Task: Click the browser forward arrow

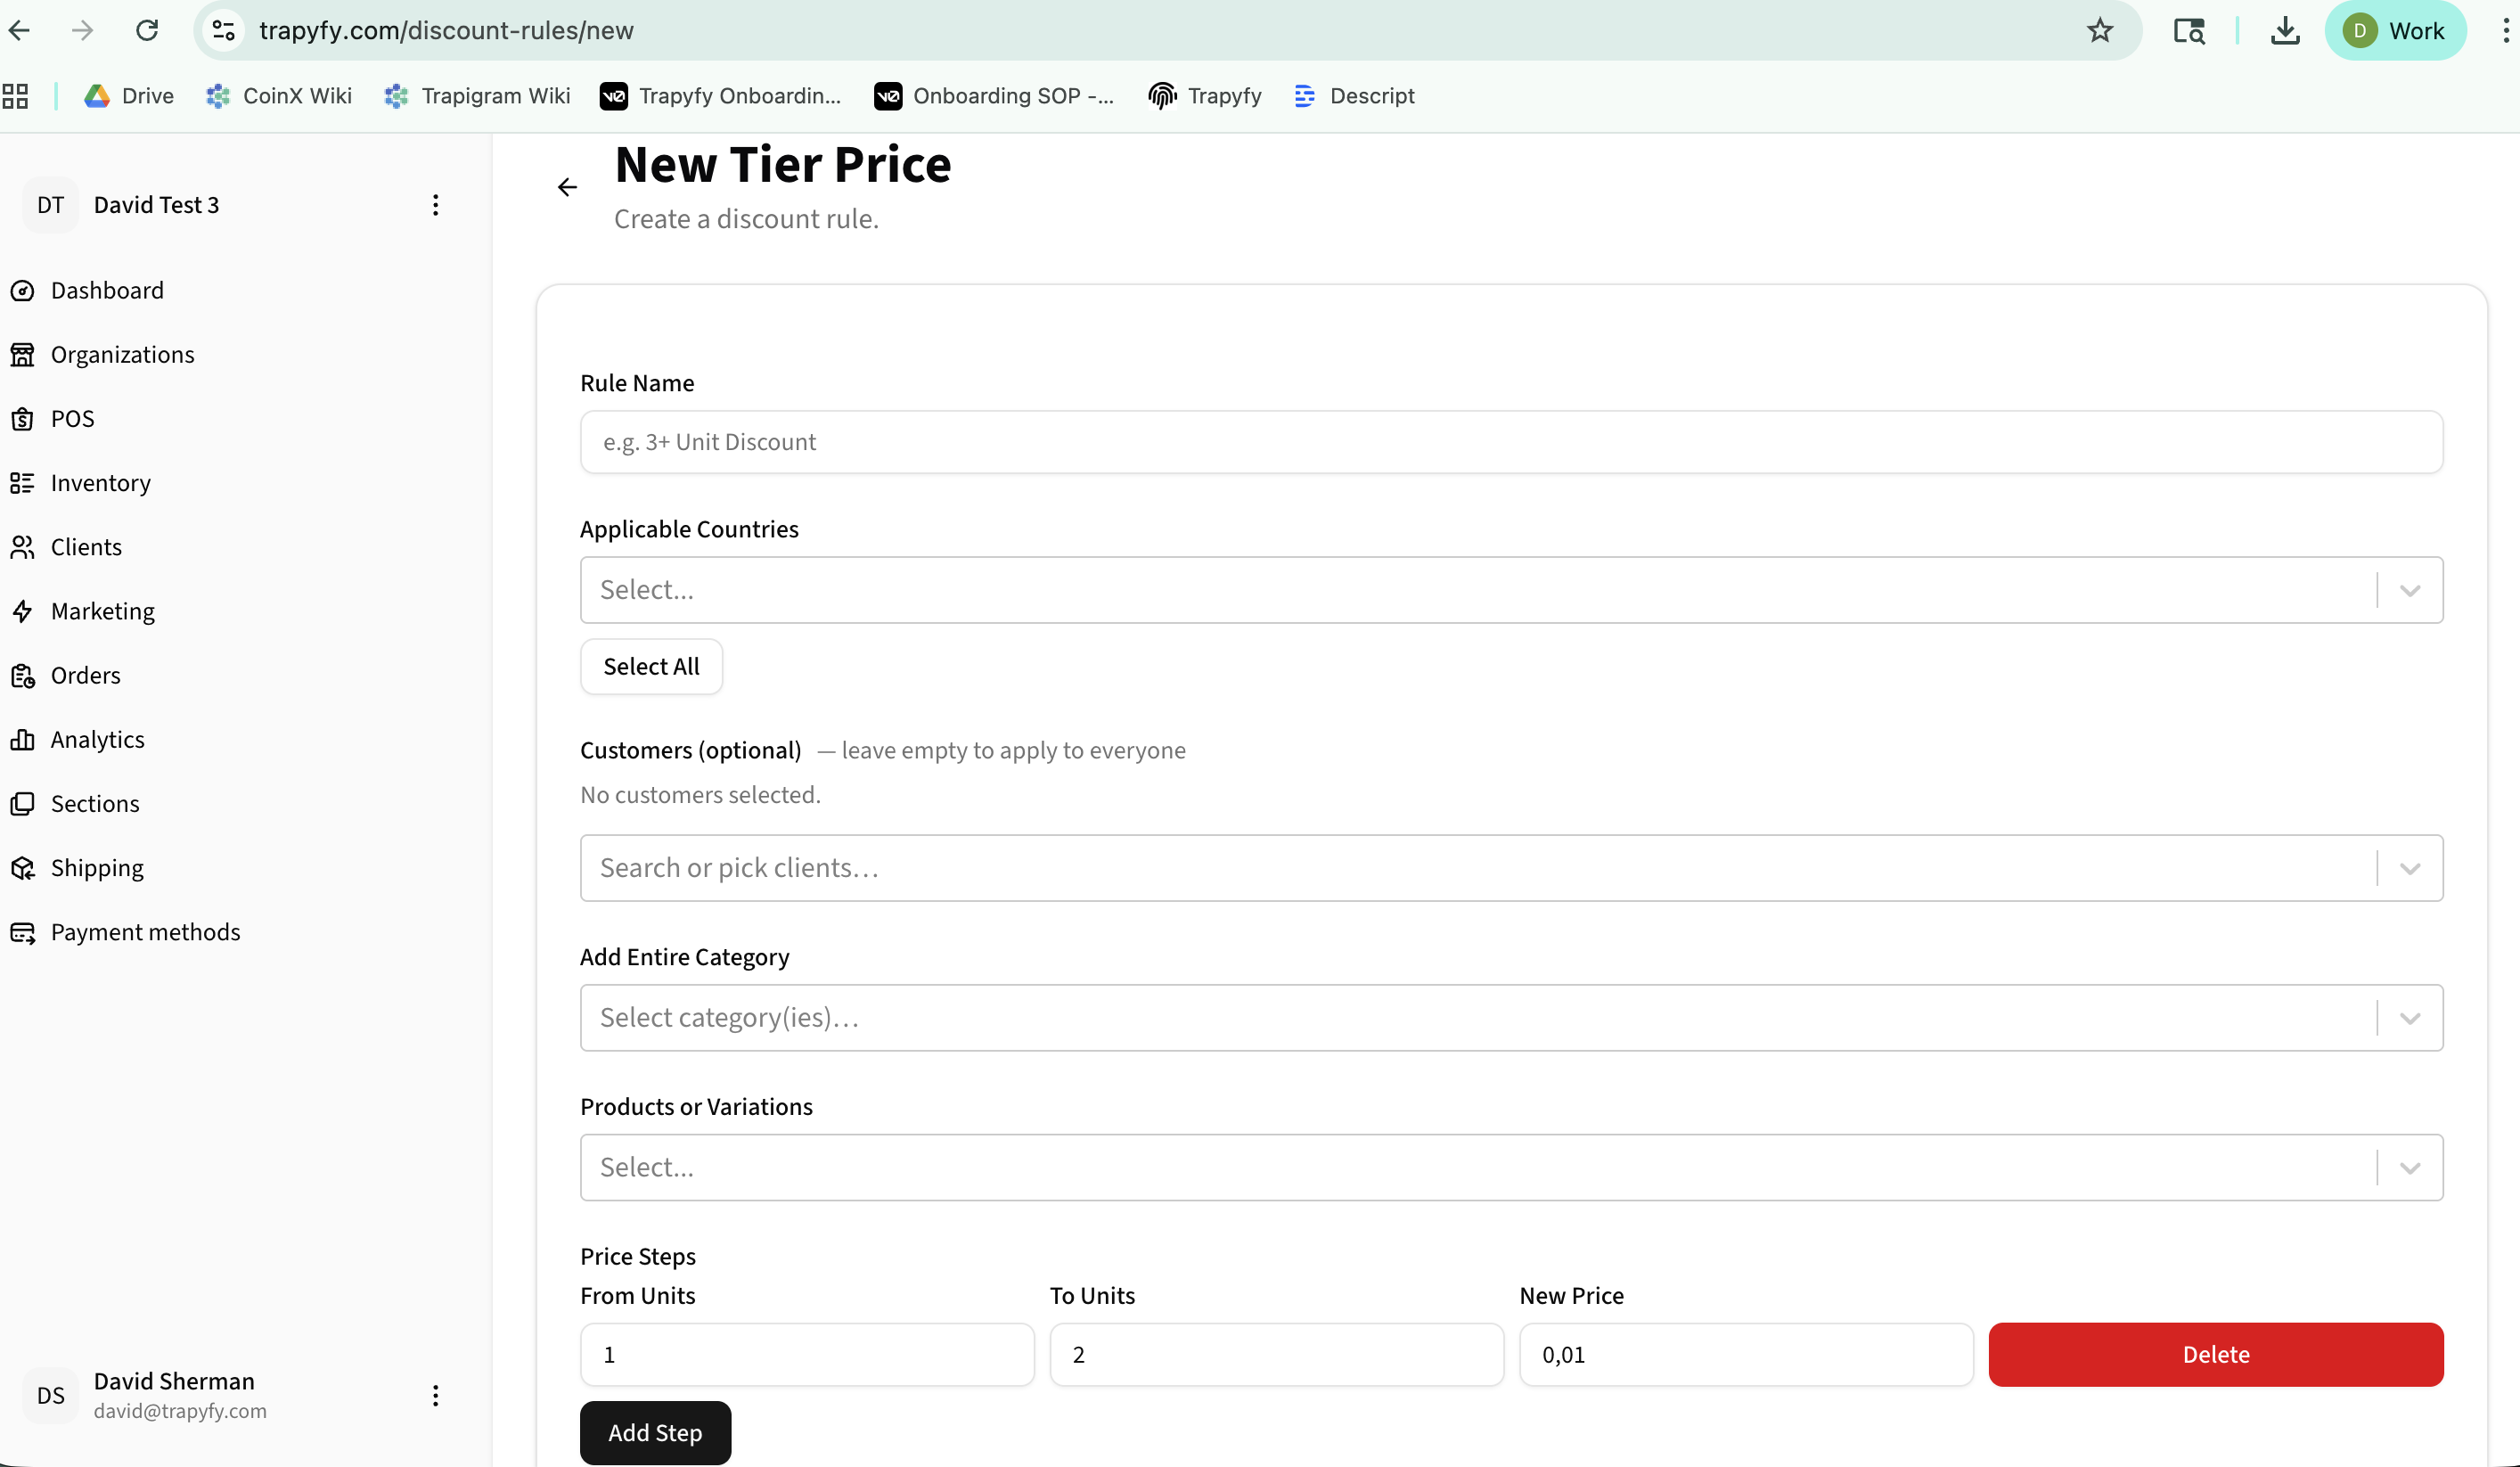Action: click(83, 30)
